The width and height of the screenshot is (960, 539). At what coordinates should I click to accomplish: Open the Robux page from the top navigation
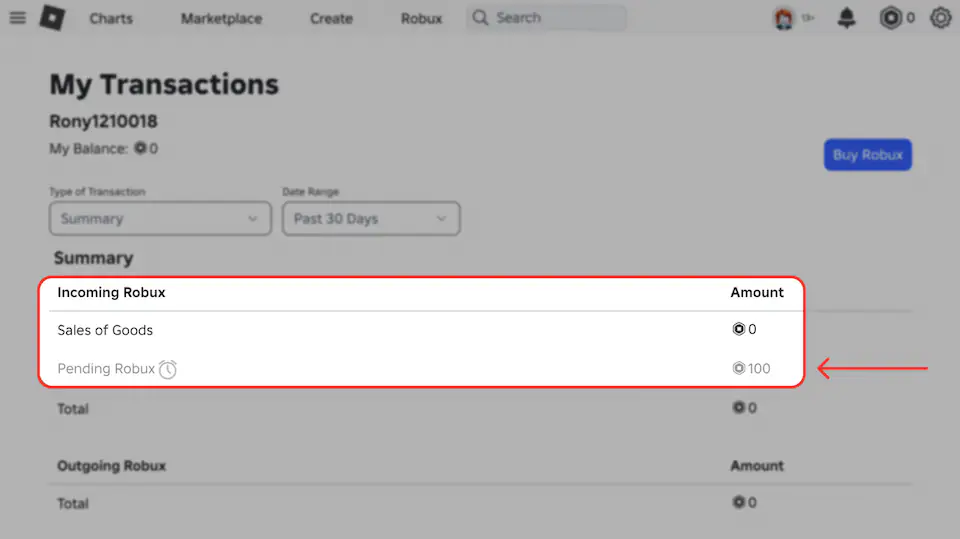pyautogui.click(x=421, y=19)
